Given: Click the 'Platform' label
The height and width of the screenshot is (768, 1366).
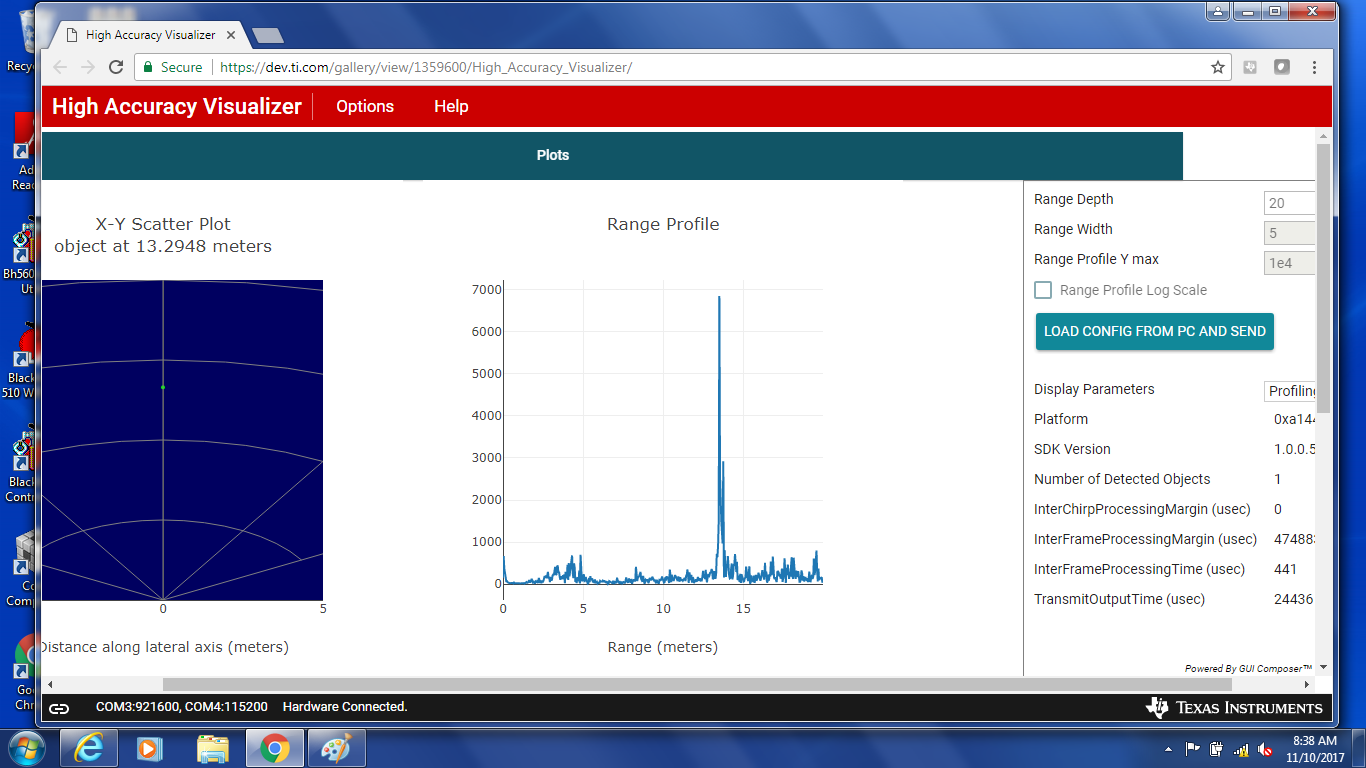Looking at the screenshot, I should coord(1061,419).
